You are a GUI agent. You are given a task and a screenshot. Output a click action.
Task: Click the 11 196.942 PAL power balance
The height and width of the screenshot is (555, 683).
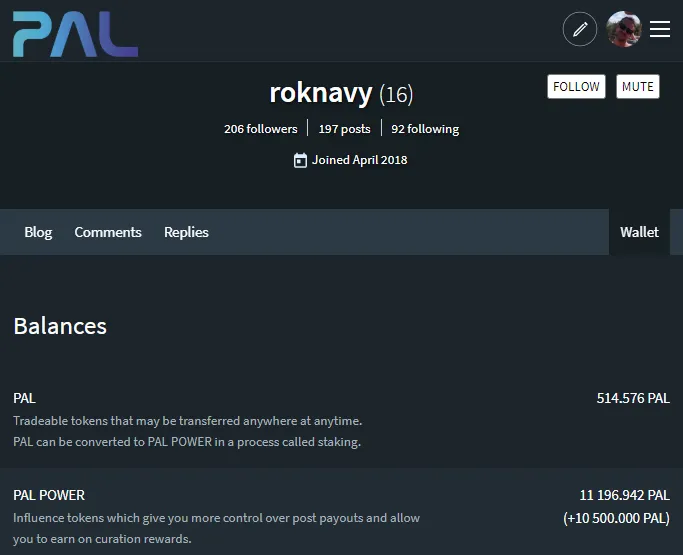(624, 495)
